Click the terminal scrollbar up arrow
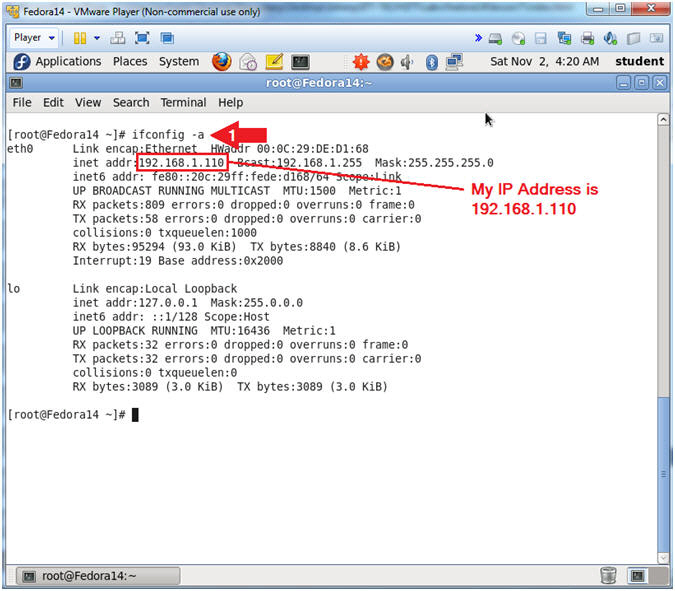Viewport: 675px width, 591px height. [x=663, y=119]
